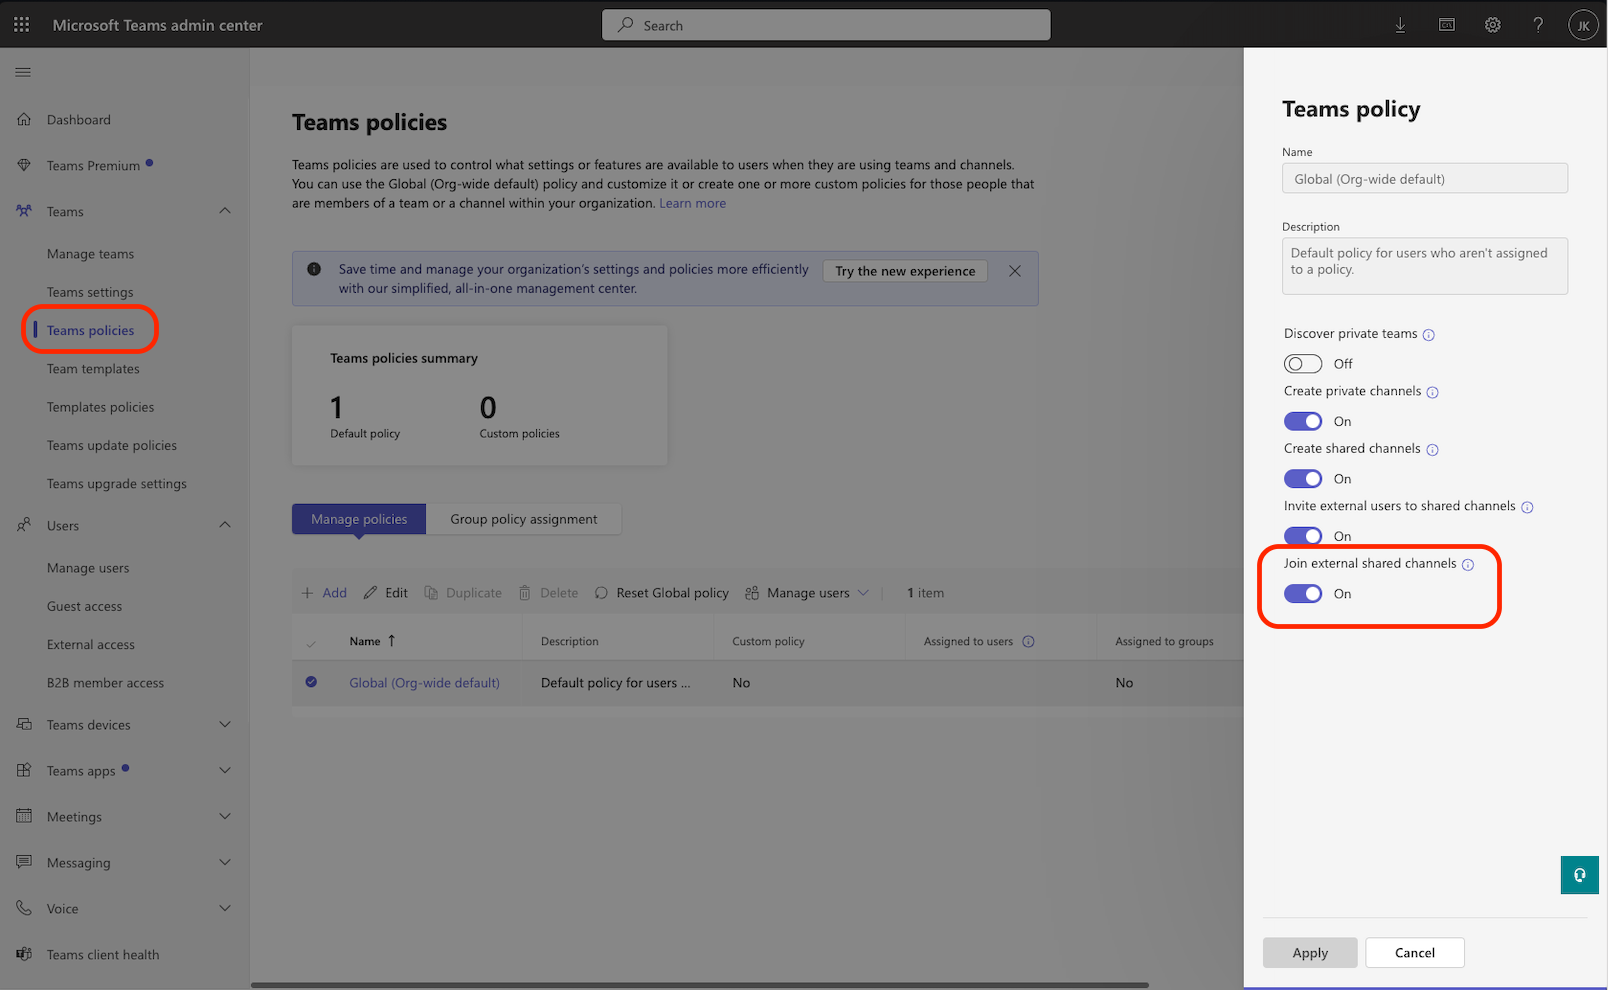Image resolution: width=1608 pixels, height=990 pixels.
Task: Click the Teams devices icon
Action: click(x=24, y=724)
